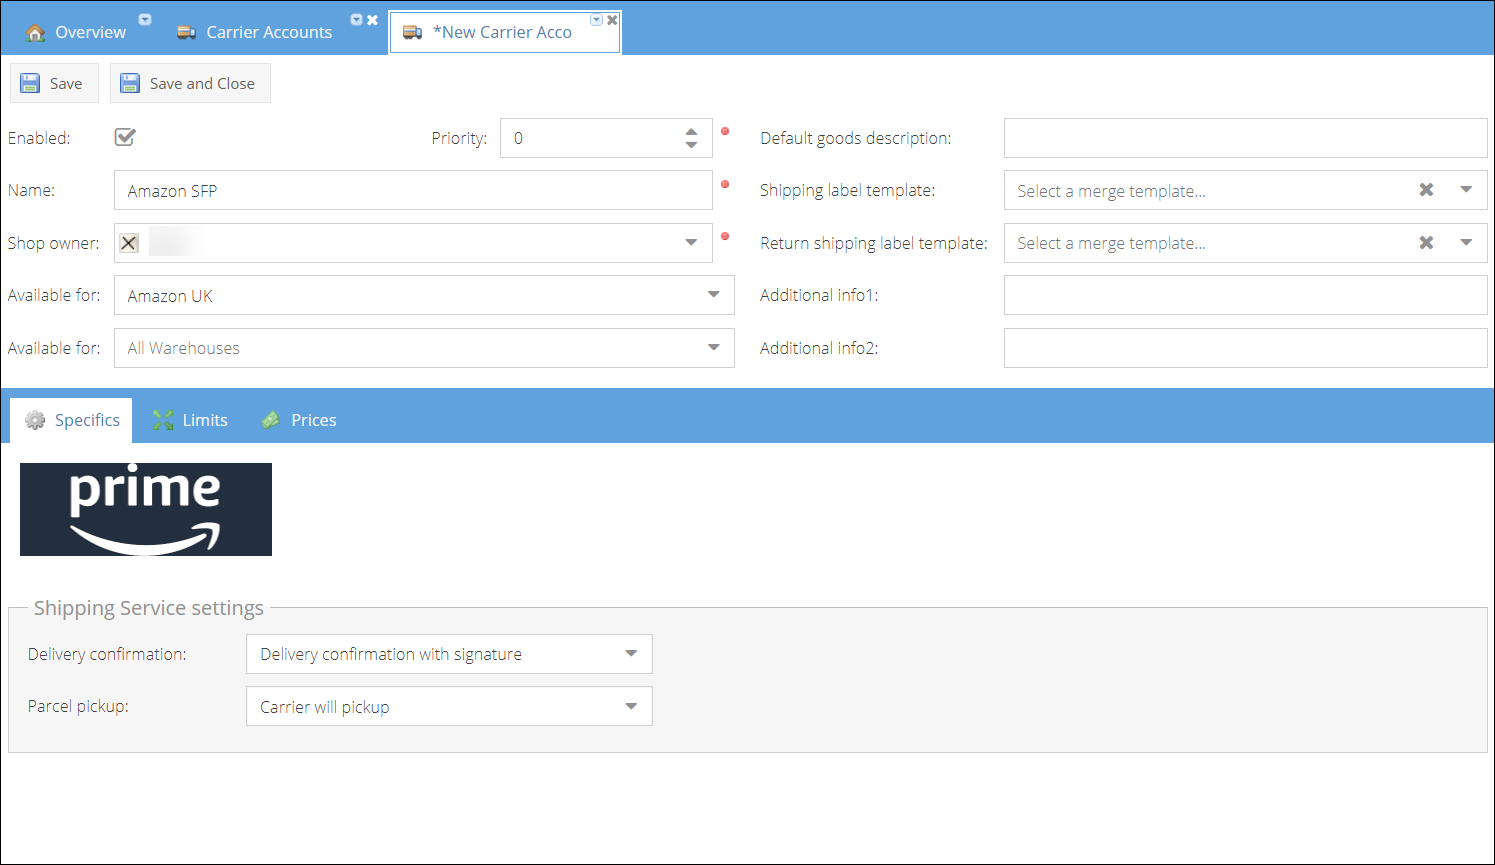Expand the Delivery confirmation dropdown
The image size is (1495, 865).
click(631, 654)
